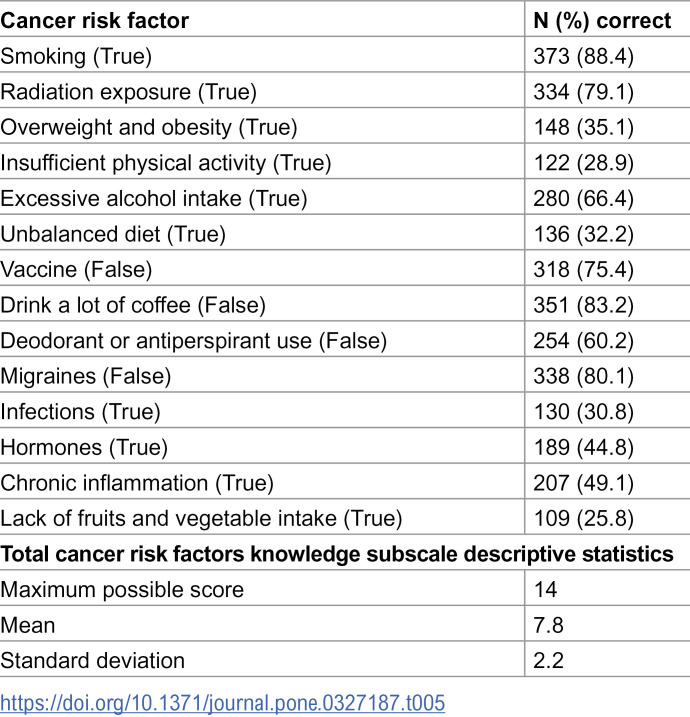Viewport: 690px width, 717px height.
Task: Select the Smoking (True) row label
Action: pyautogui.click(x=76, y=57)
